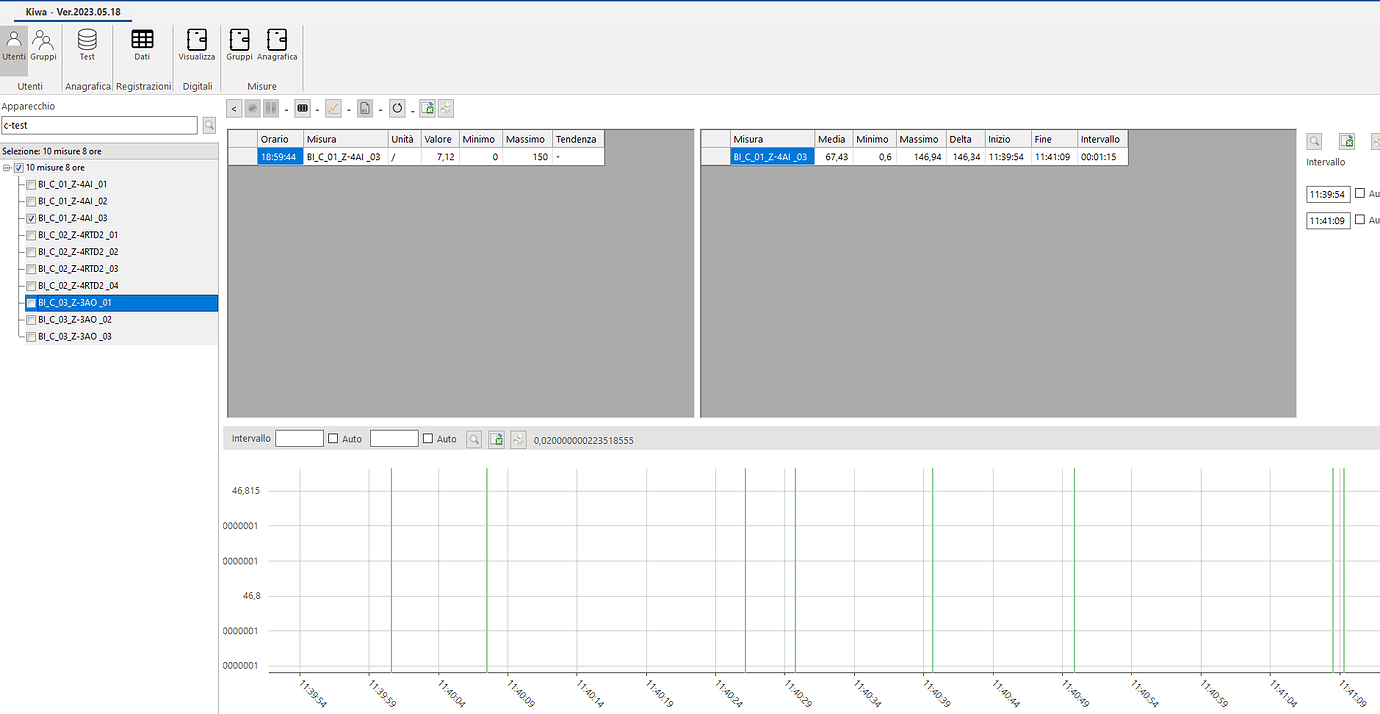Click Excel export icon in right panel
The width and height of the screenshot is (1380, 714).
tap(1347, 142)
